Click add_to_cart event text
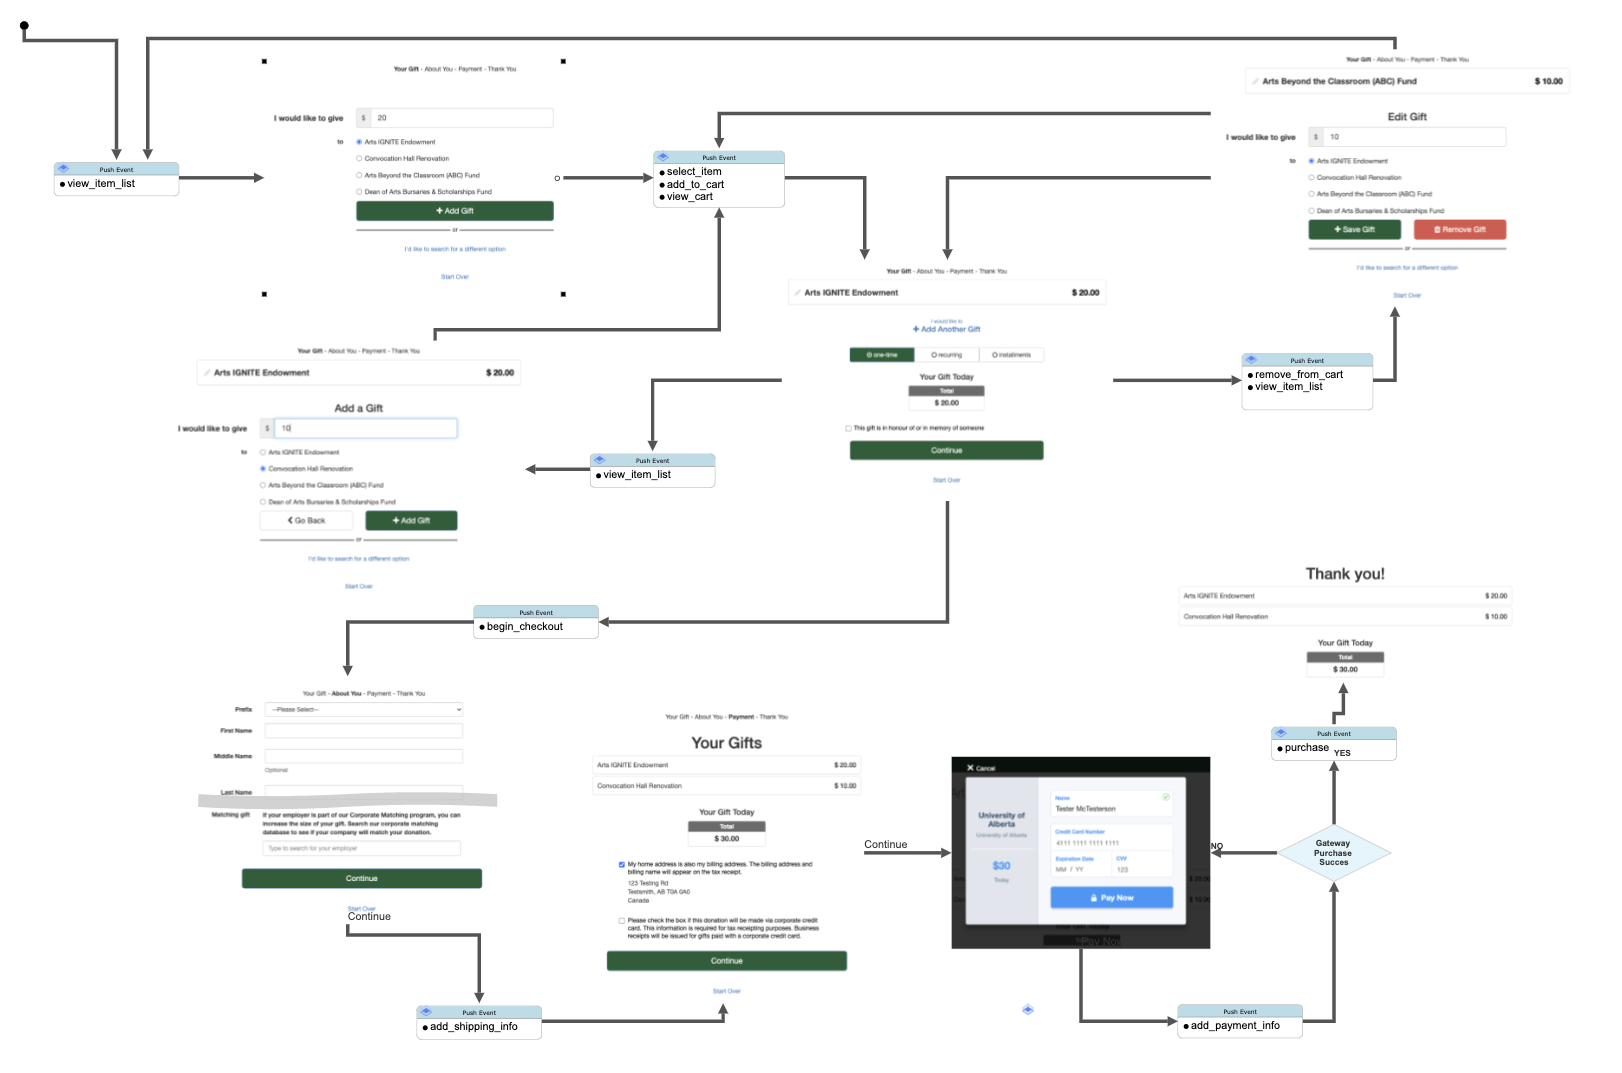Image resolution: width=1622 pixels, height=1073 pixels. [x=695, y=184]
